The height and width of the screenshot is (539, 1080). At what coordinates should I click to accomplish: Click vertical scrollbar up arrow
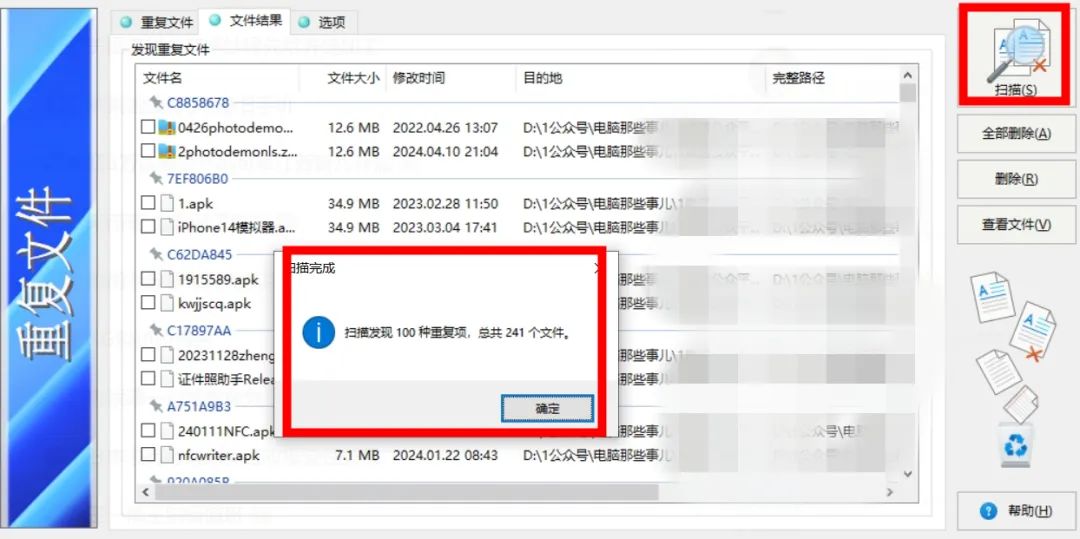908,75
